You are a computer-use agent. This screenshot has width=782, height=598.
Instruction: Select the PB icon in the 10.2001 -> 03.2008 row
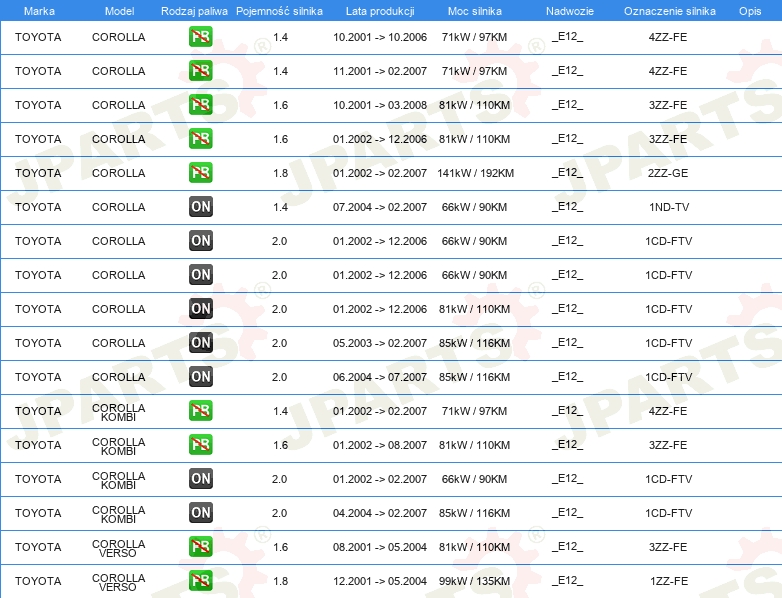pyautogui.click(x=200, y=105)
